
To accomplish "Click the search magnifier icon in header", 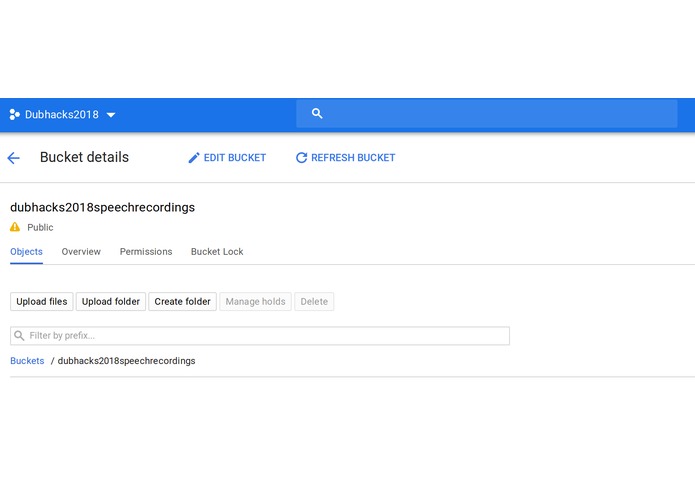I will click(x=317, y=113).
